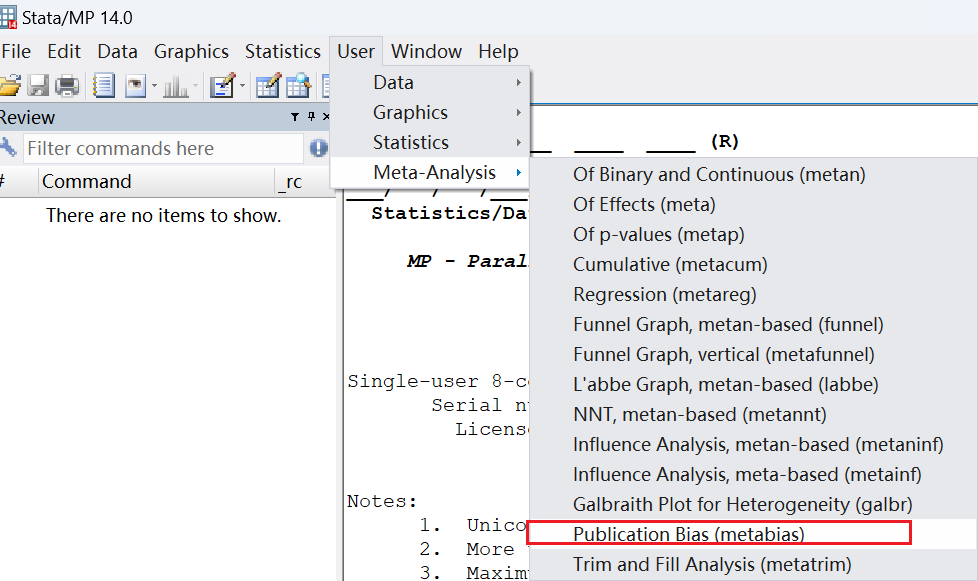This screenshot has width=978, height=581.
Task: Pin the Review panel
Action: tap(311, 117)
